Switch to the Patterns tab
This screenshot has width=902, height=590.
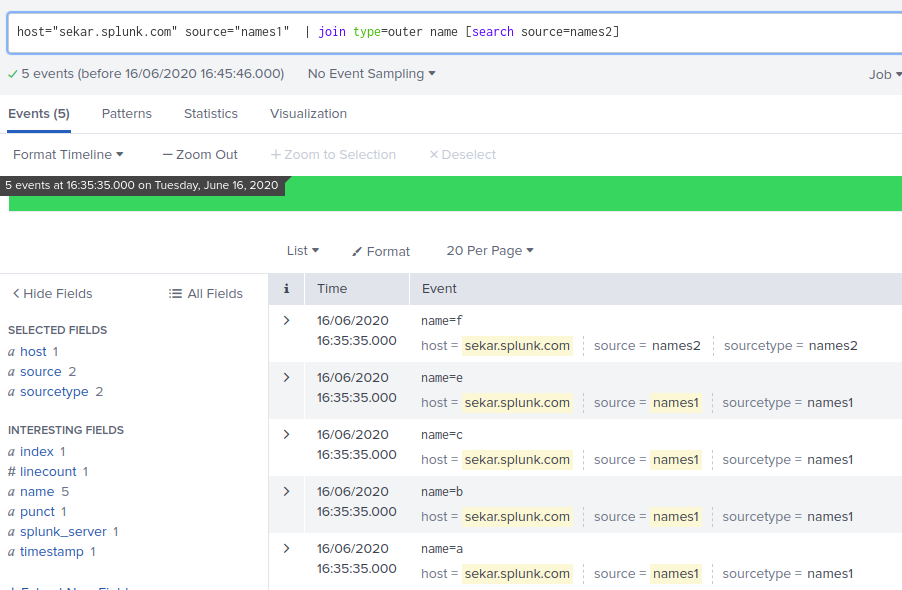pos(127,114)
